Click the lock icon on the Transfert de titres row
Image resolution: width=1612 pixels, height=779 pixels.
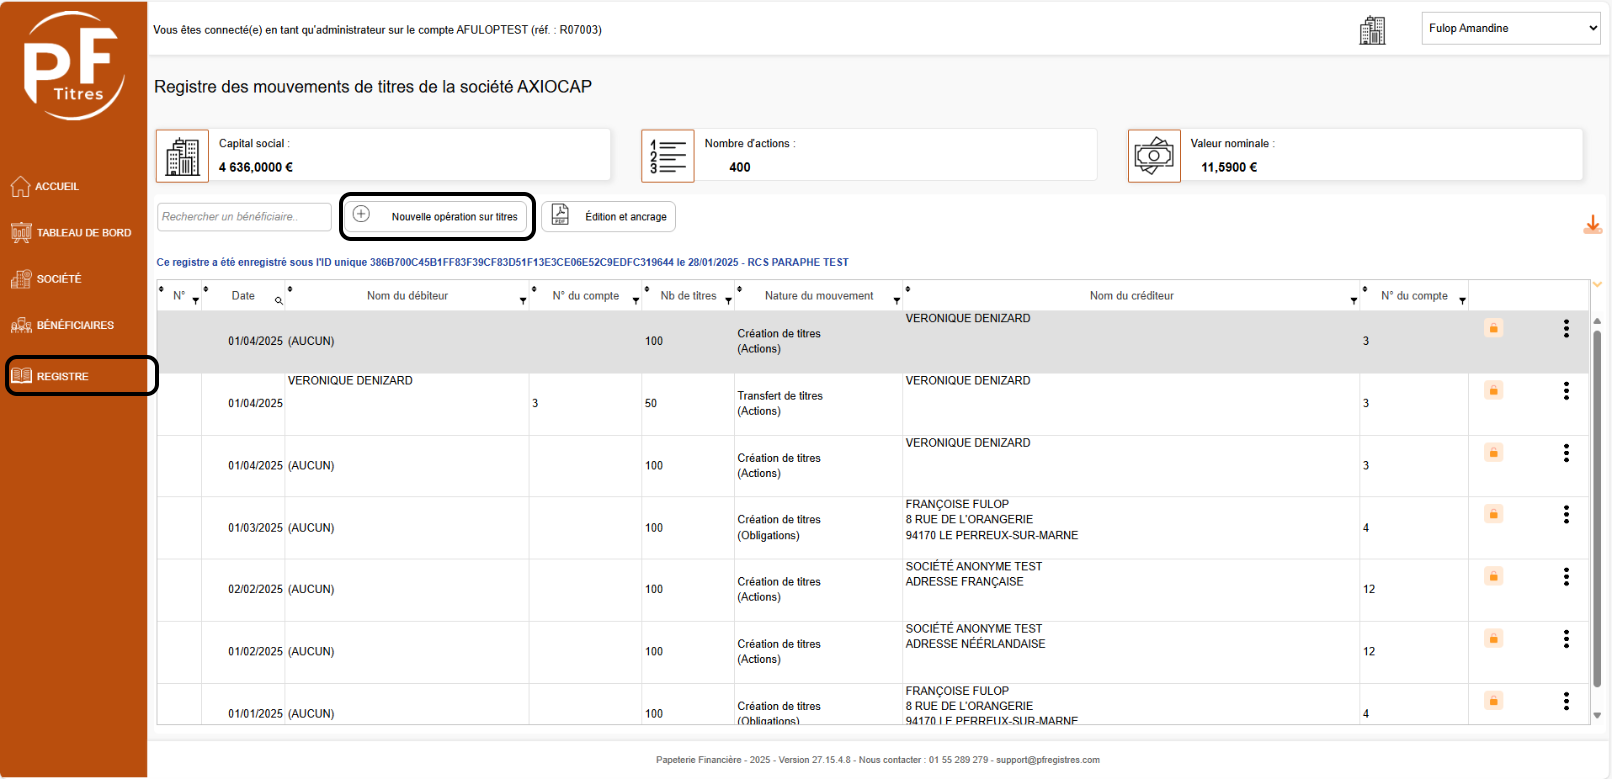point(1493,390)
